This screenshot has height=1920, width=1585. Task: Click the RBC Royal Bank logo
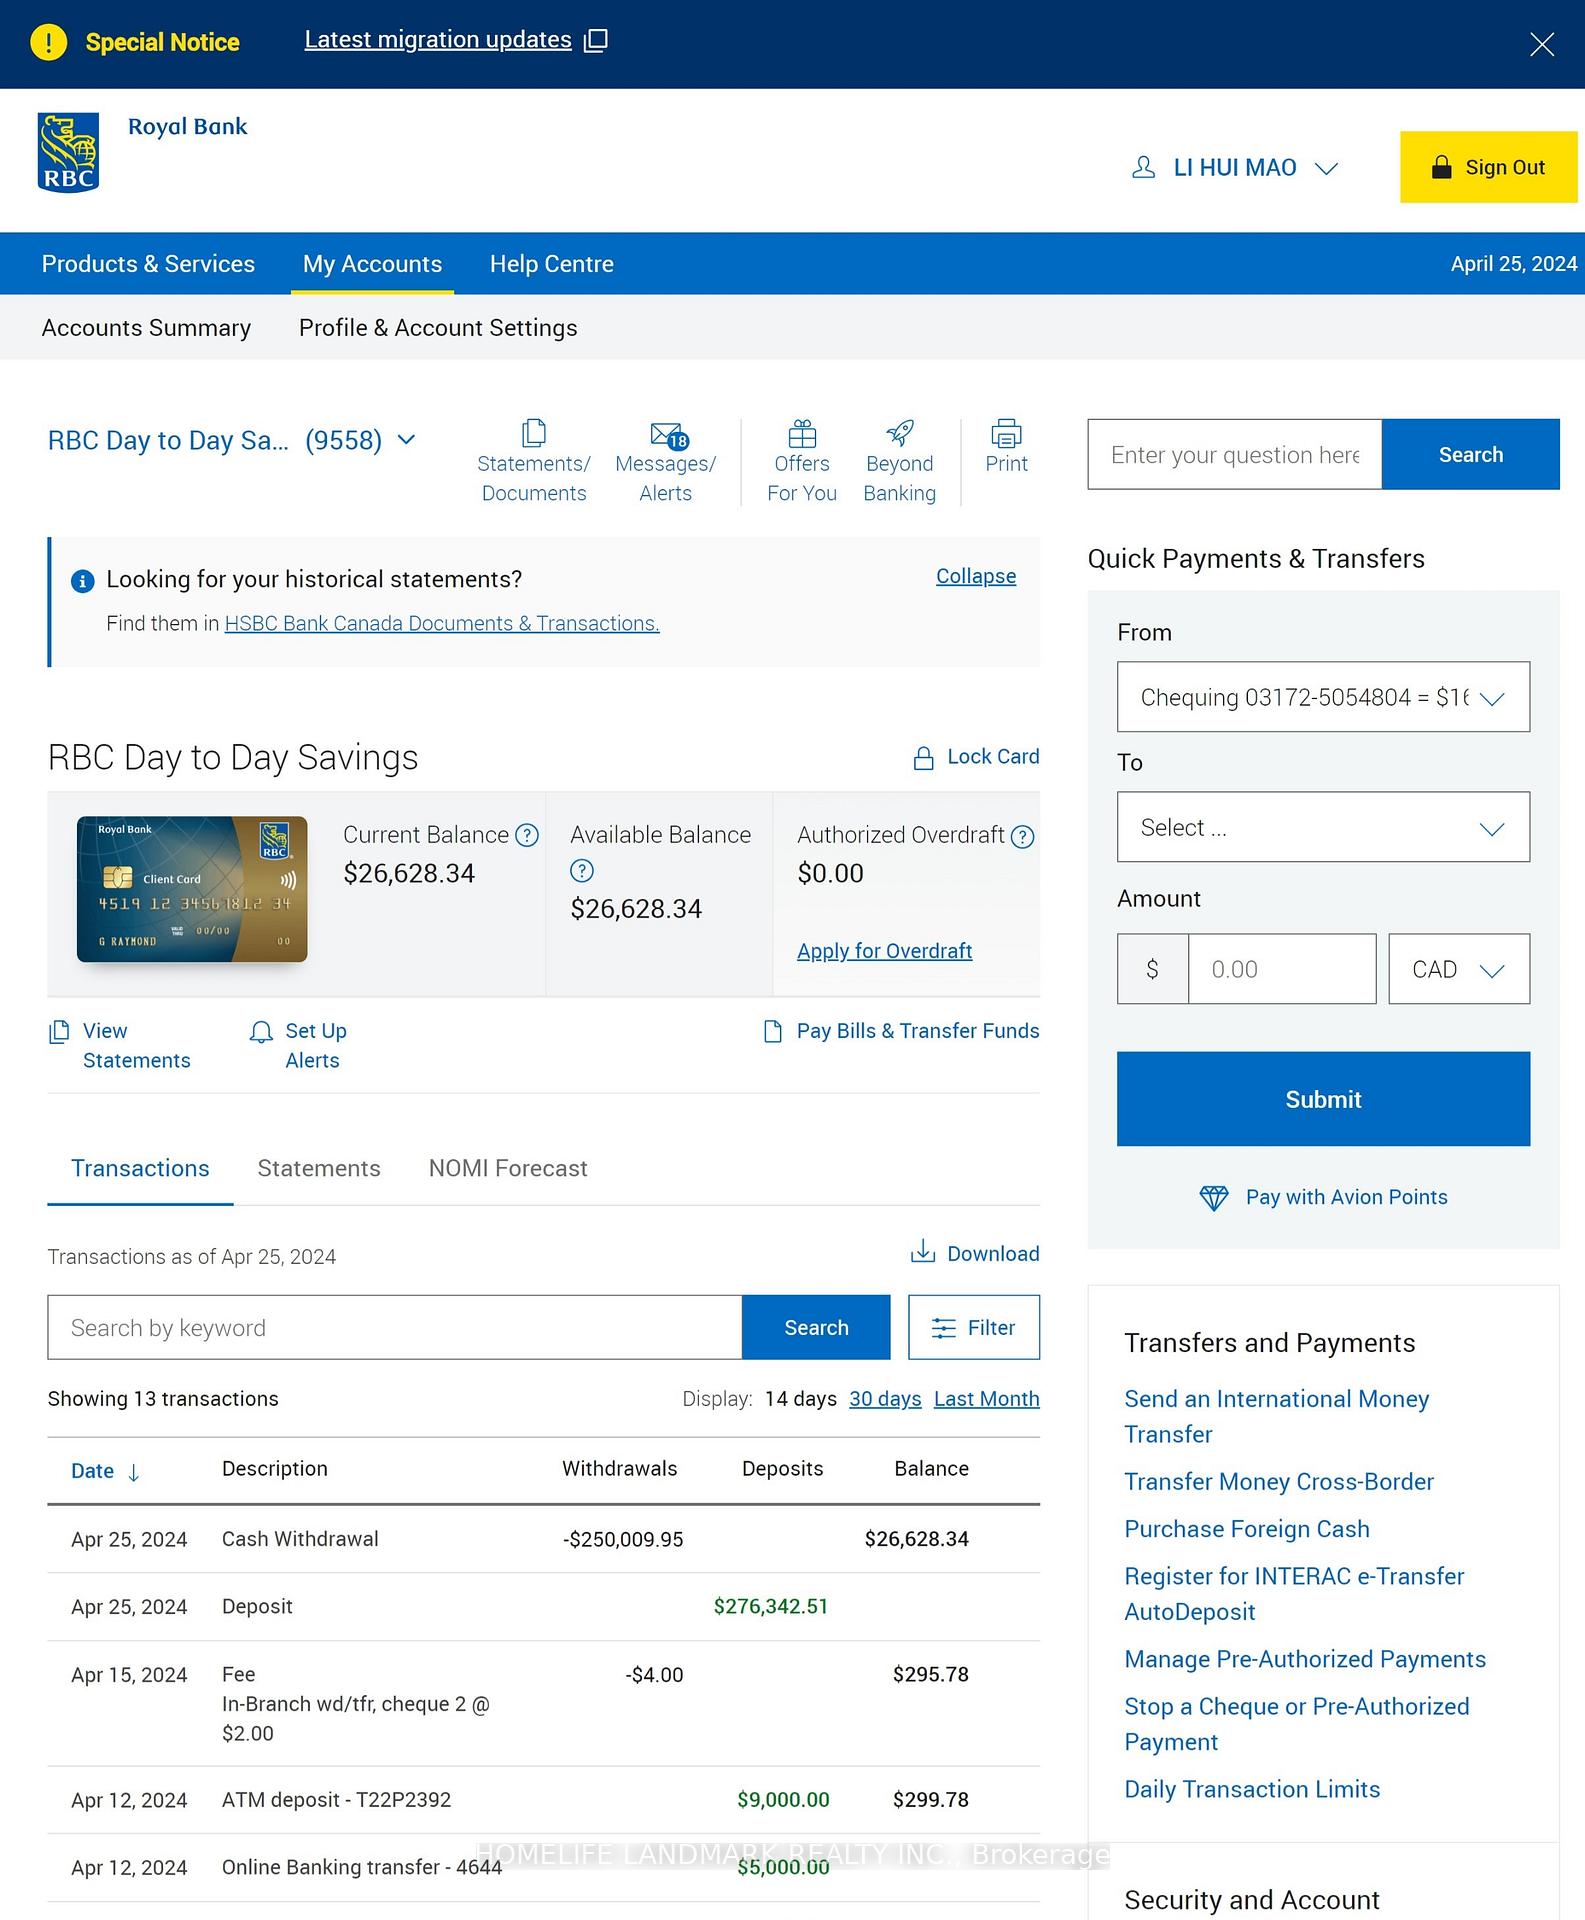68,153
